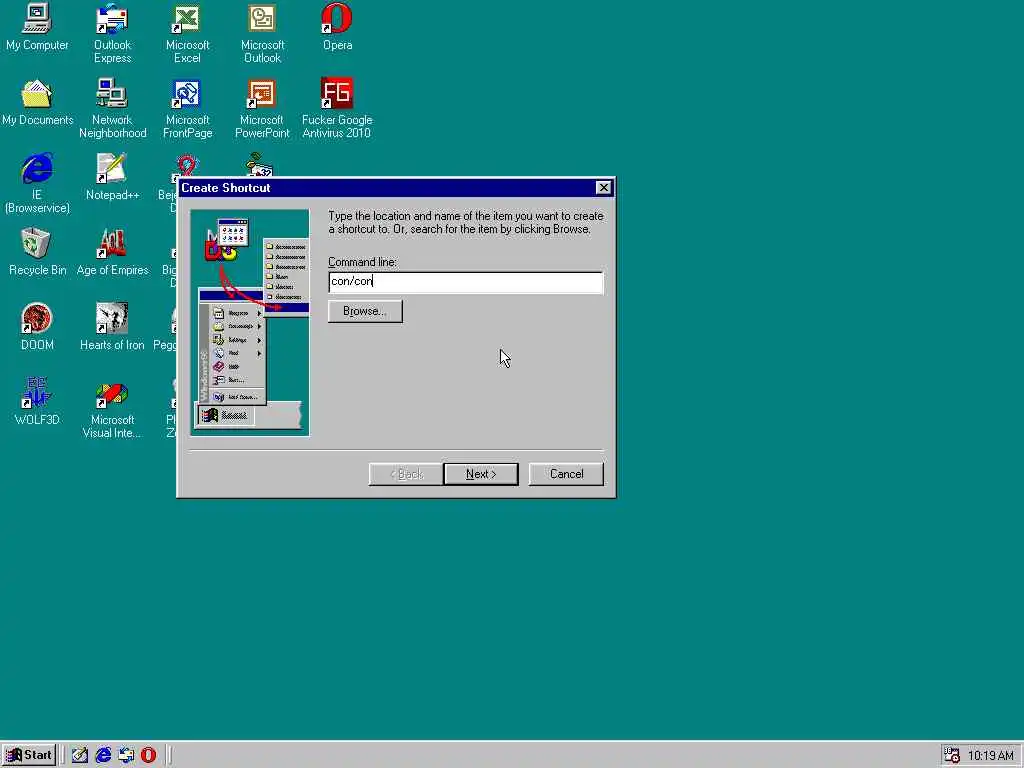Click the 10:19 AM clock in taskbar
The height and width of the screenshot is (768, 1024).
coord(990,756)
